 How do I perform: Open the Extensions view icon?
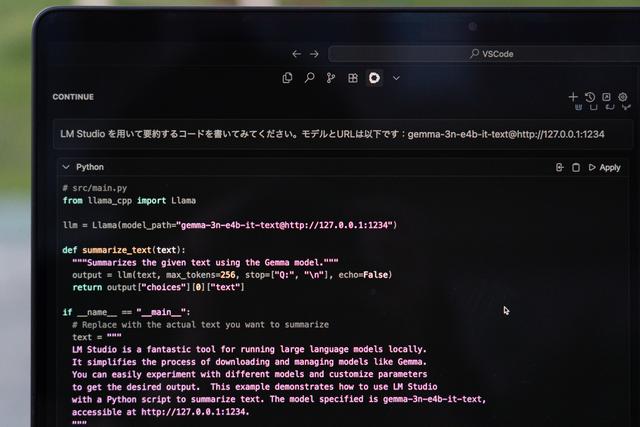point(353,78)
